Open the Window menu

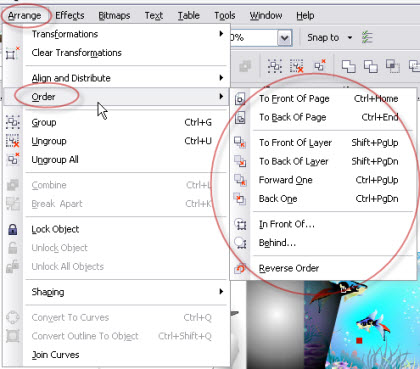pos(266,16)
